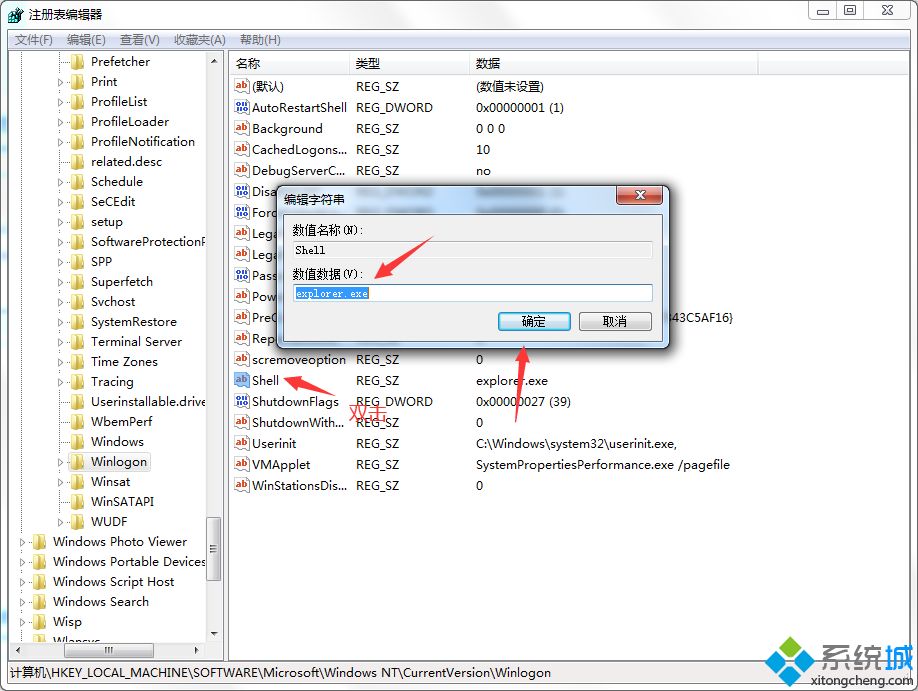Expand the Windows Portable Devices node

click(22, 562)
